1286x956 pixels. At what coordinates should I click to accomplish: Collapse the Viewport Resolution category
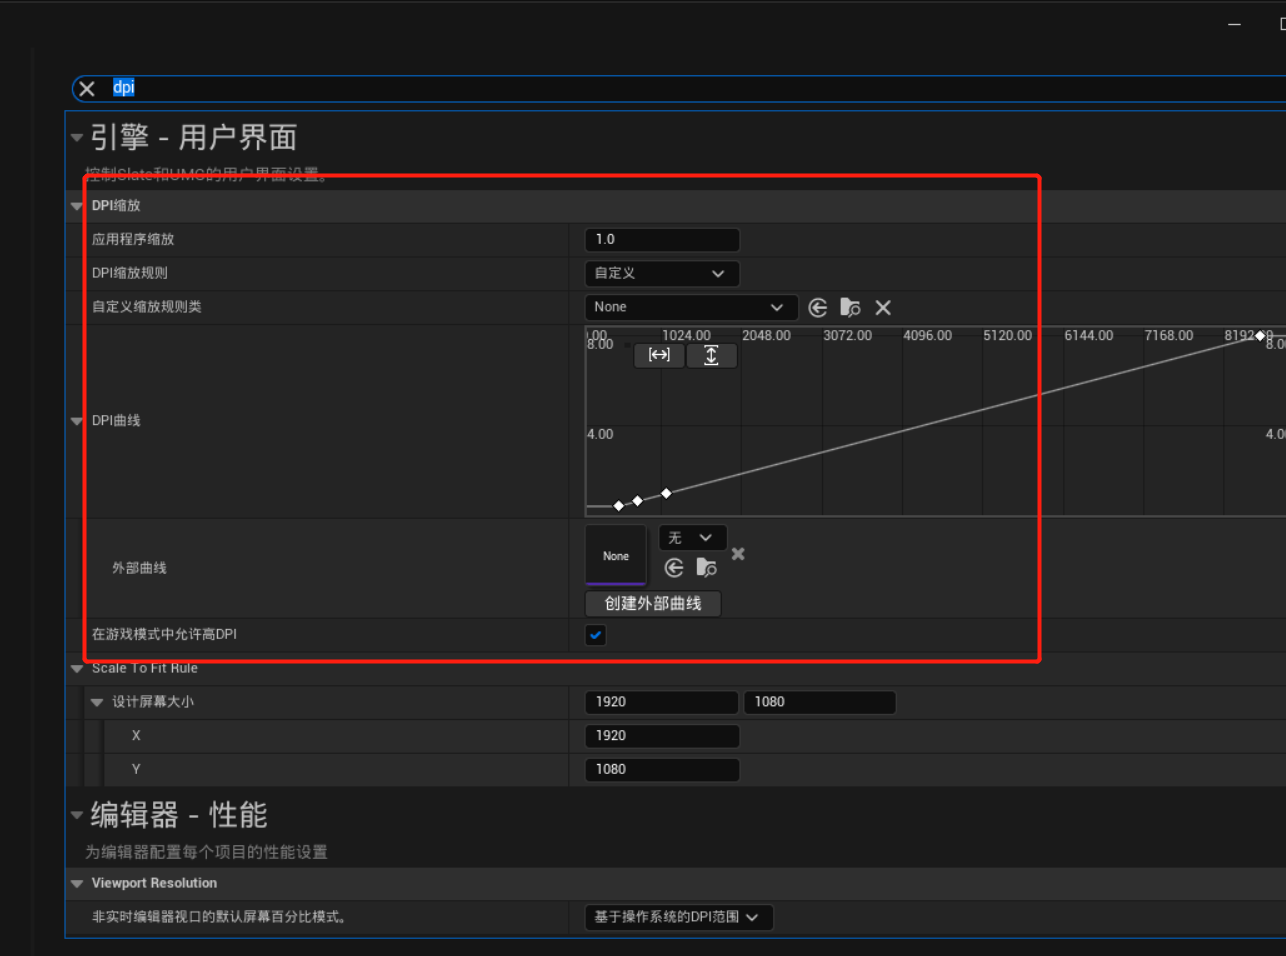coord(77,884)
